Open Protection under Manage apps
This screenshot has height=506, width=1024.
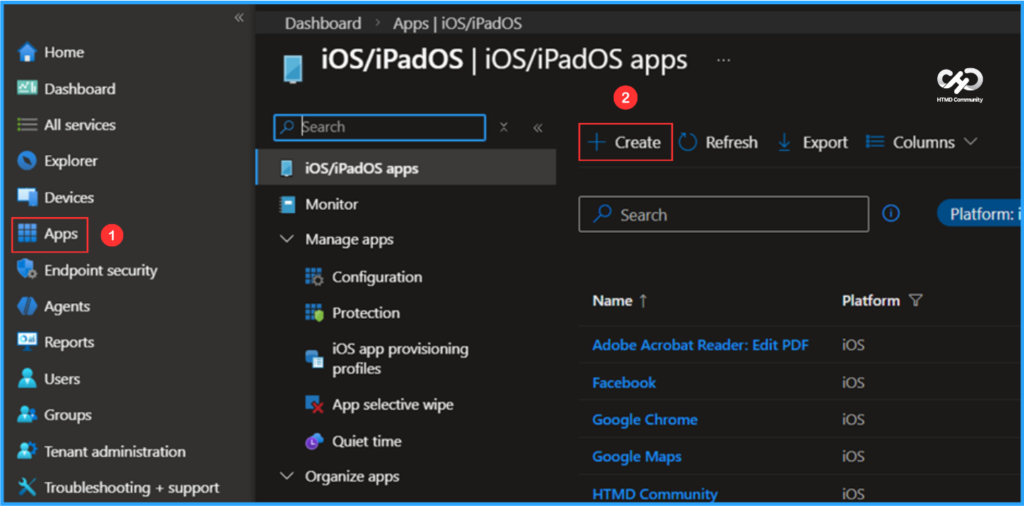[366, 313]
